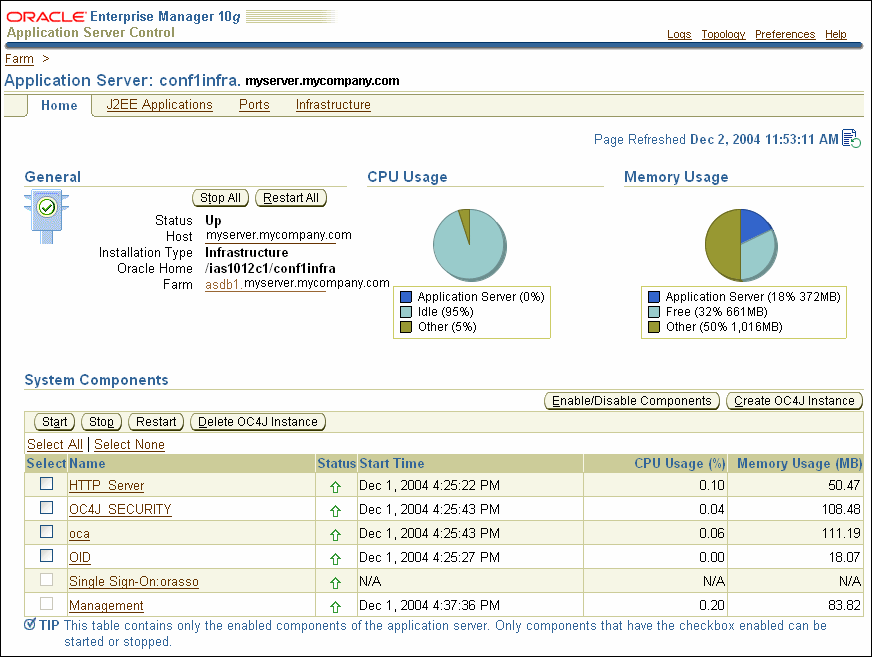The height and width of the screenshot is (657, 872).
Task: Click the CPU Usage pie chart
Action: 470,245
